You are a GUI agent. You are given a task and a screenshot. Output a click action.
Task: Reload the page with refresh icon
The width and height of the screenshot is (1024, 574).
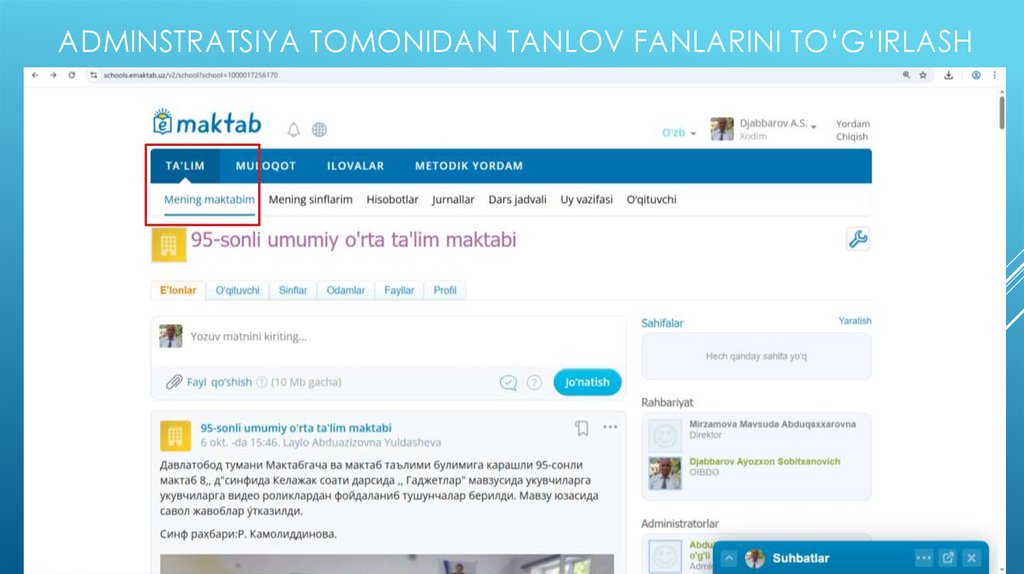(72, 75)
